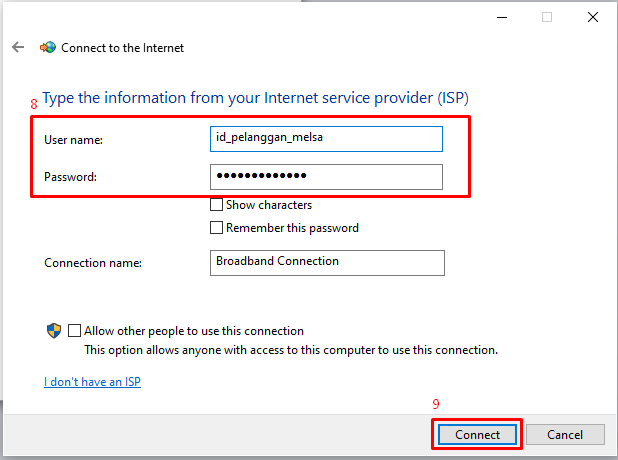Close the Connect to the Internet window
This screenshot has height=460, width=618.
click(593, 17)
